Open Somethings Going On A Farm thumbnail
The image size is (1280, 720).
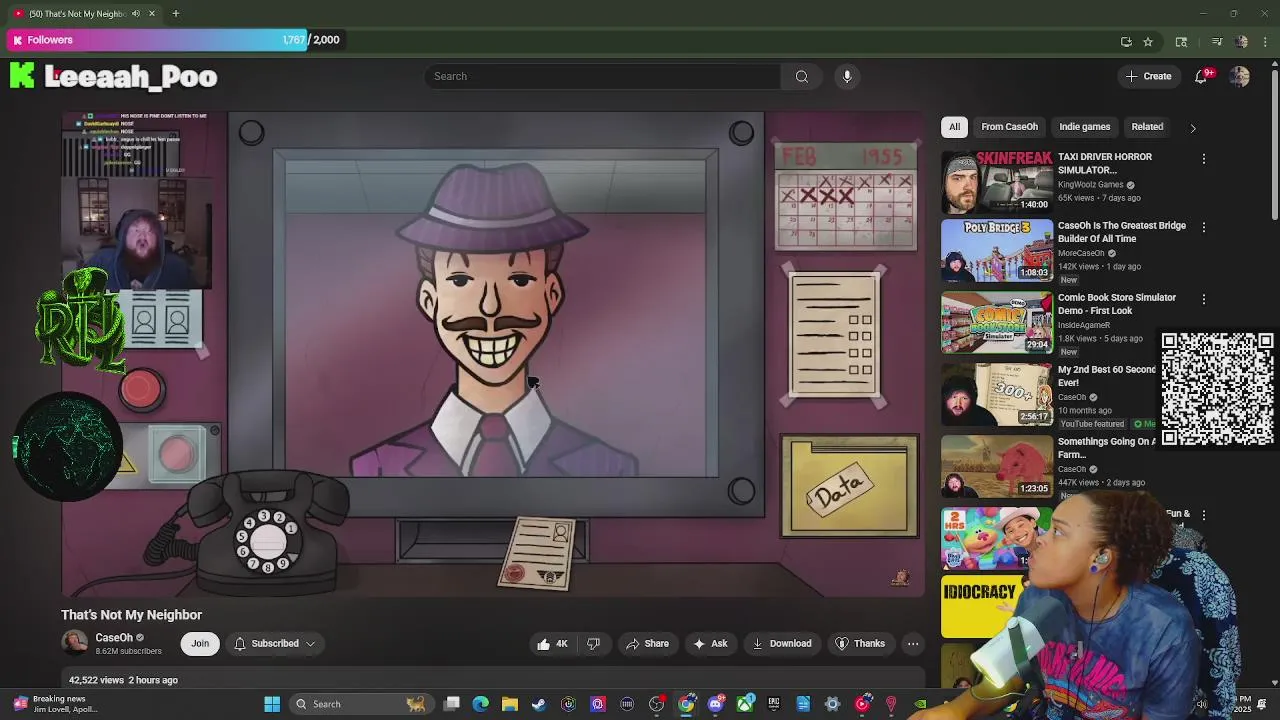(997, 466)
